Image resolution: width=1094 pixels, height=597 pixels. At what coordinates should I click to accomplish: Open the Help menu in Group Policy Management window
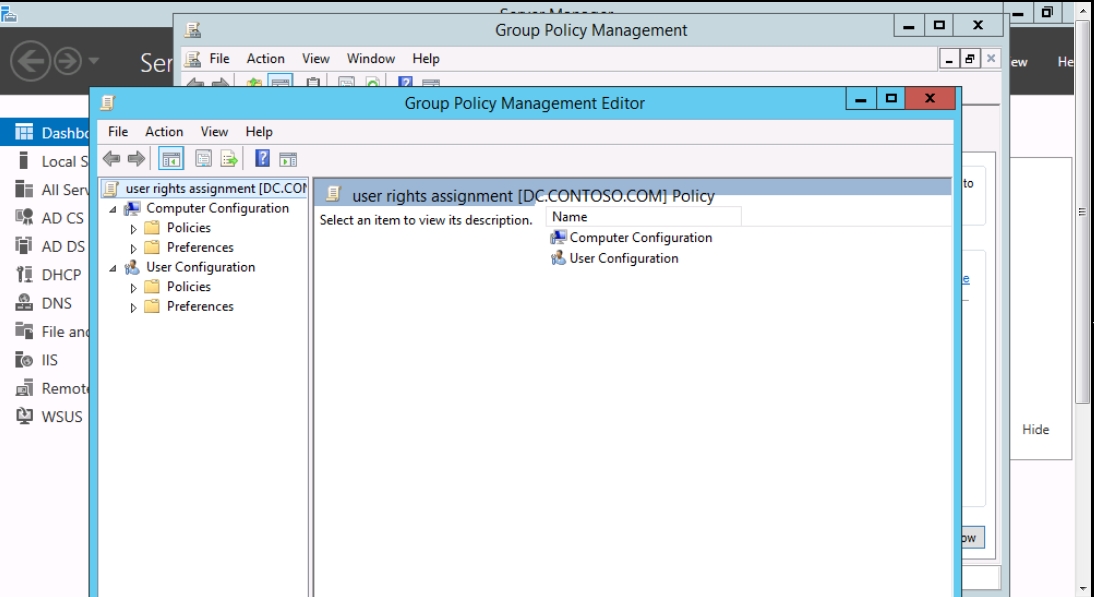point(426,59)
